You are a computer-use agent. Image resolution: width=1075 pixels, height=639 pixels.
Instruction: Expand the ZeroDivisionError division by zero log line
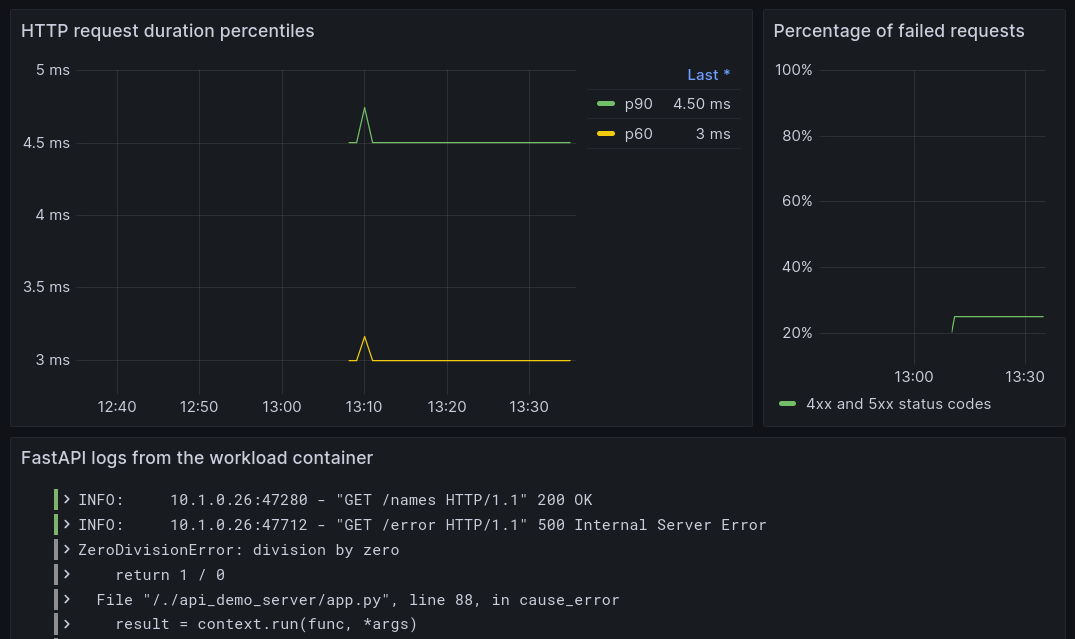pyautogui.click(x=66, y=549)
